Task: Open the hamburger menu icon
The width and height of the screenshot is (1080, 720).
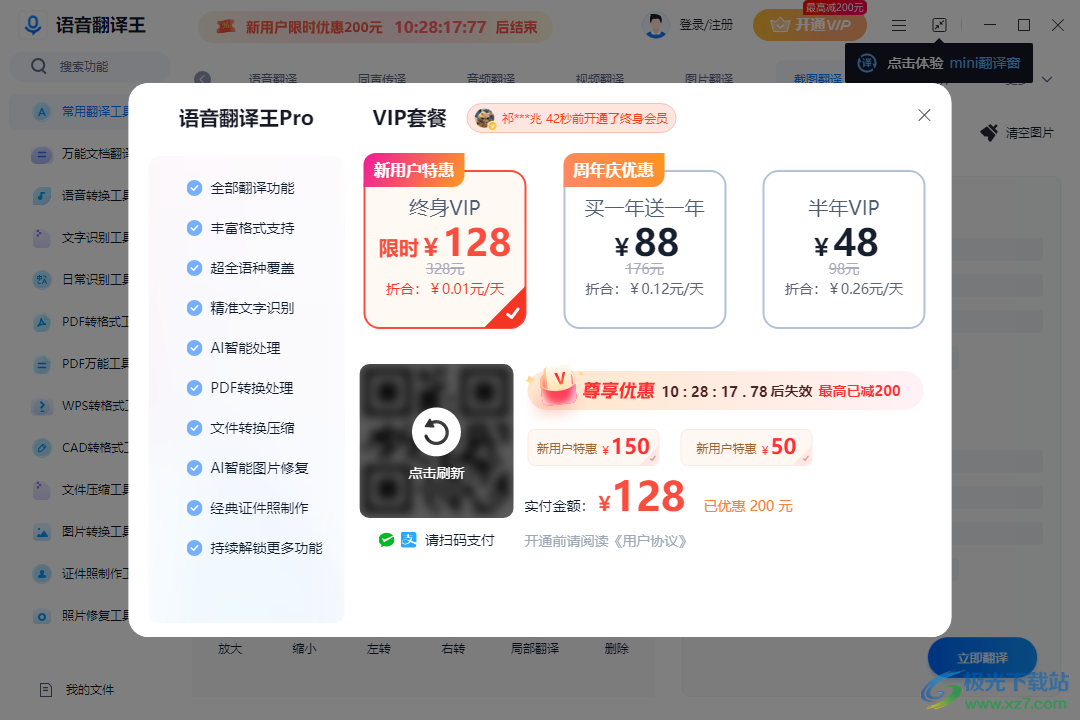Action: tap(899, 25)
